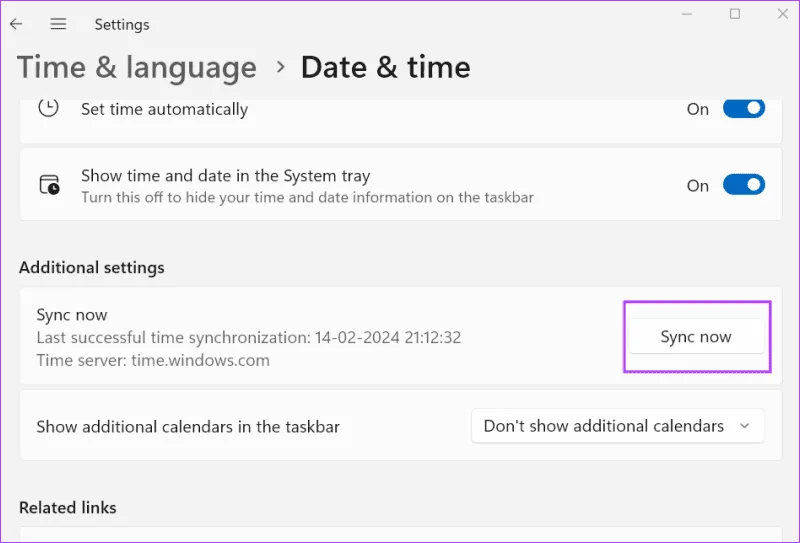Open the hamburger navigation menu
Image resolution: width=800 pixels, height=543 pixels.
click(58, 24)
